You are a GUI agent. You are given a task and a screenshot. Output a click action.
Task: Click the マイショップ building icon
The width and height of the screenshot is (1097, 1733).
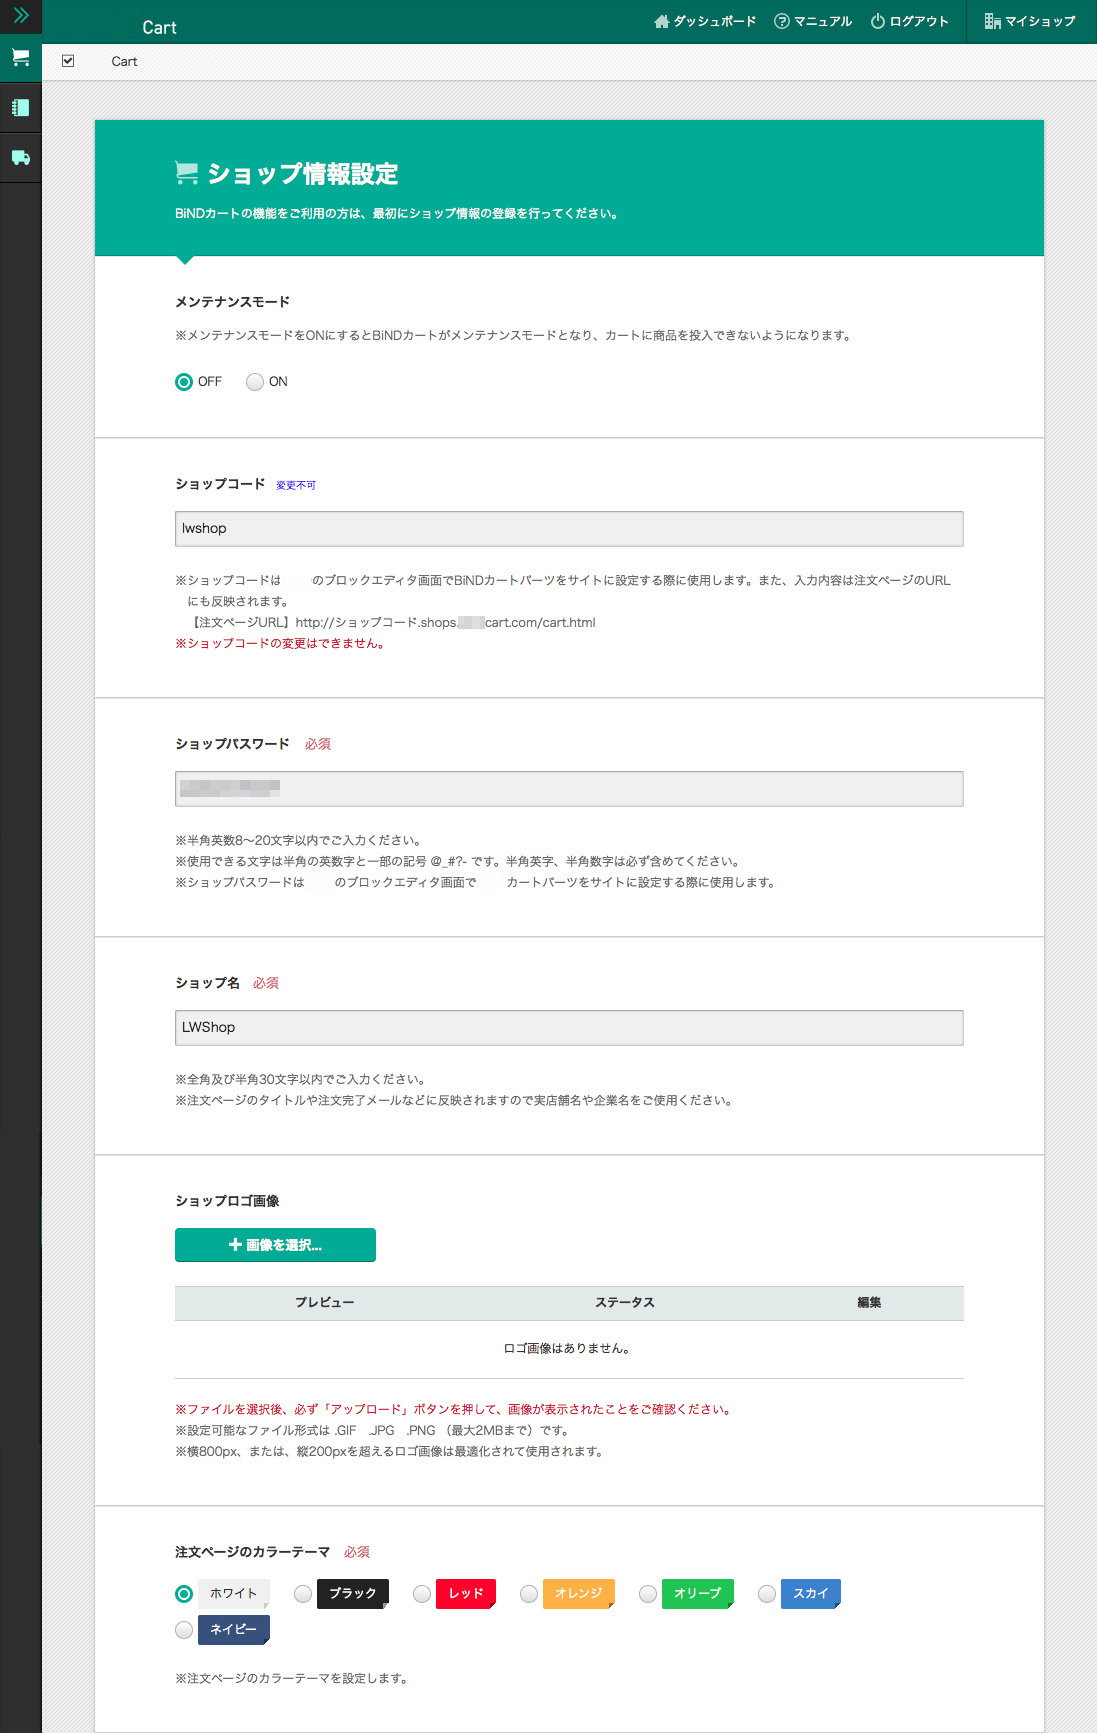(x=992, y=21)
